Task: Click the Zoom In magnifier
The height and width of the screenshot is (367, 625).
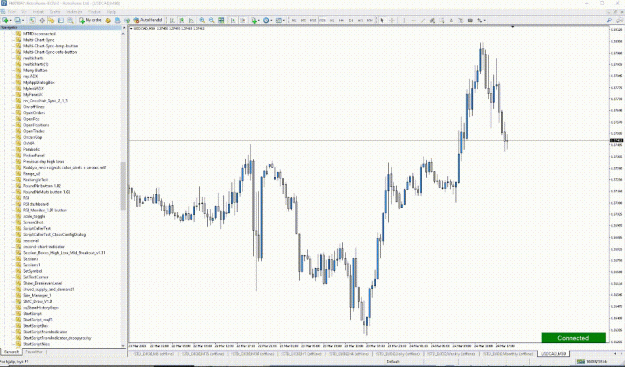Action: [x=202, y=20]
